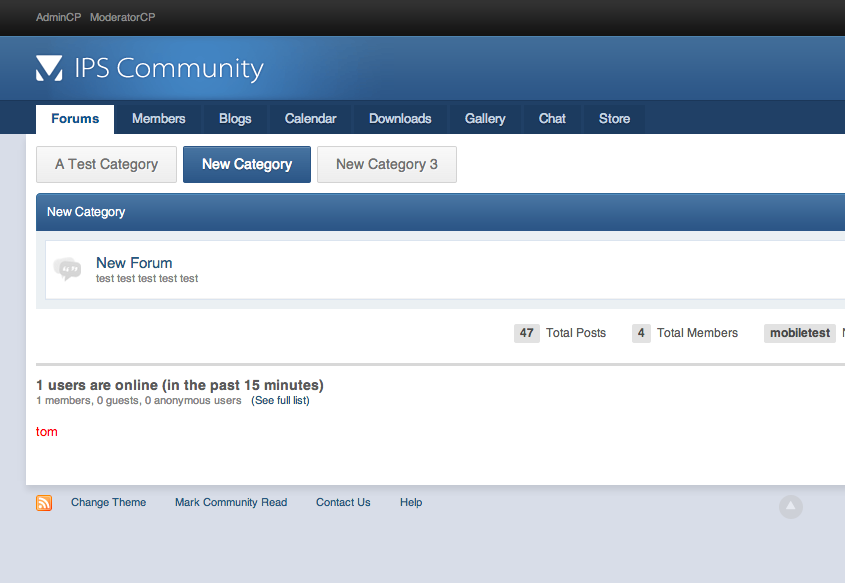Click the New Category header title

point(86,212)
